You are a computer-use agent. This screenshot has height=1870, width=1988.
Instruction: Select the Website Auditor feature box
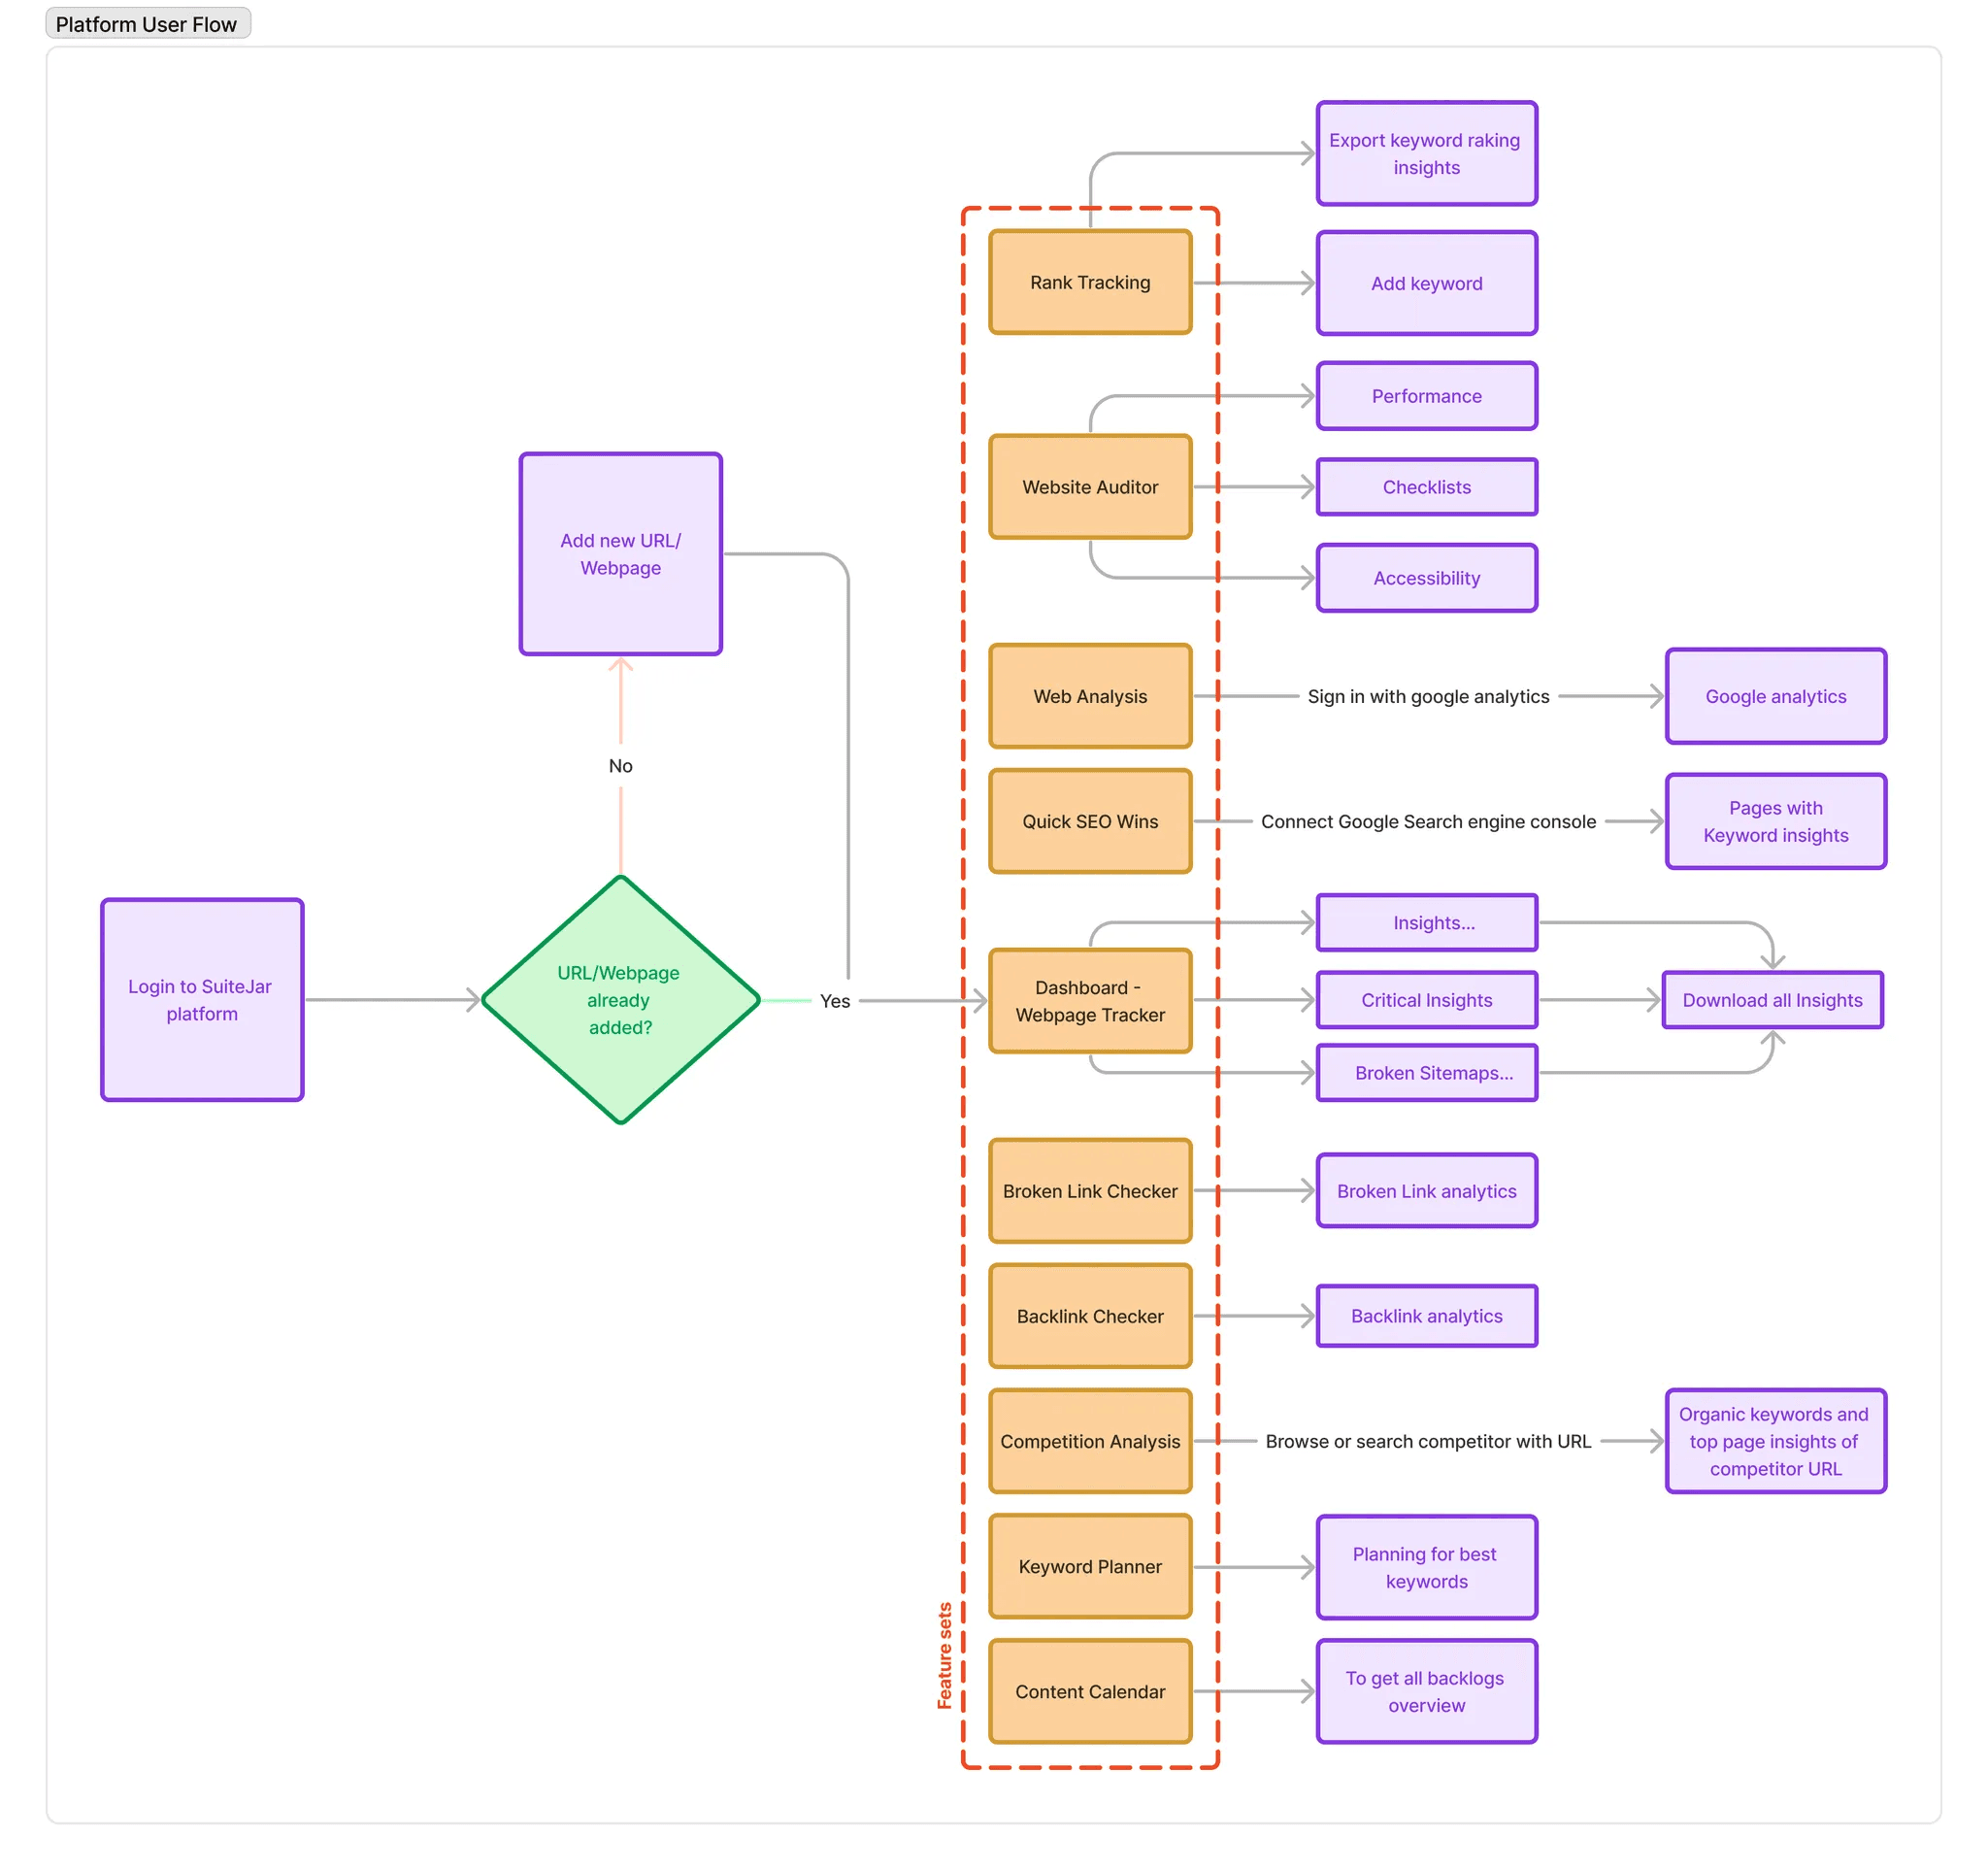(x=1090, y=487)
